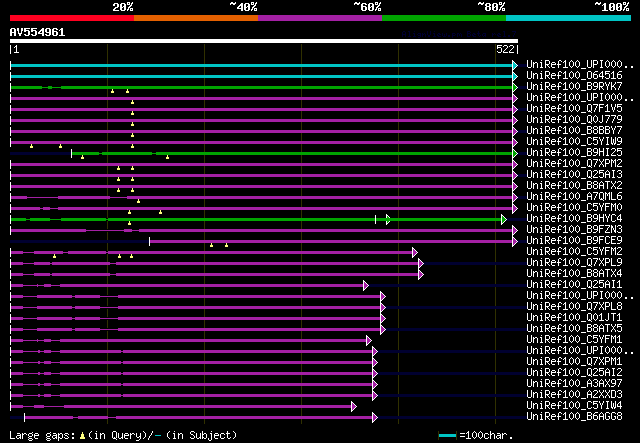Click the cyan arrowhead ending the O64516 alignment

coord(515,76)
